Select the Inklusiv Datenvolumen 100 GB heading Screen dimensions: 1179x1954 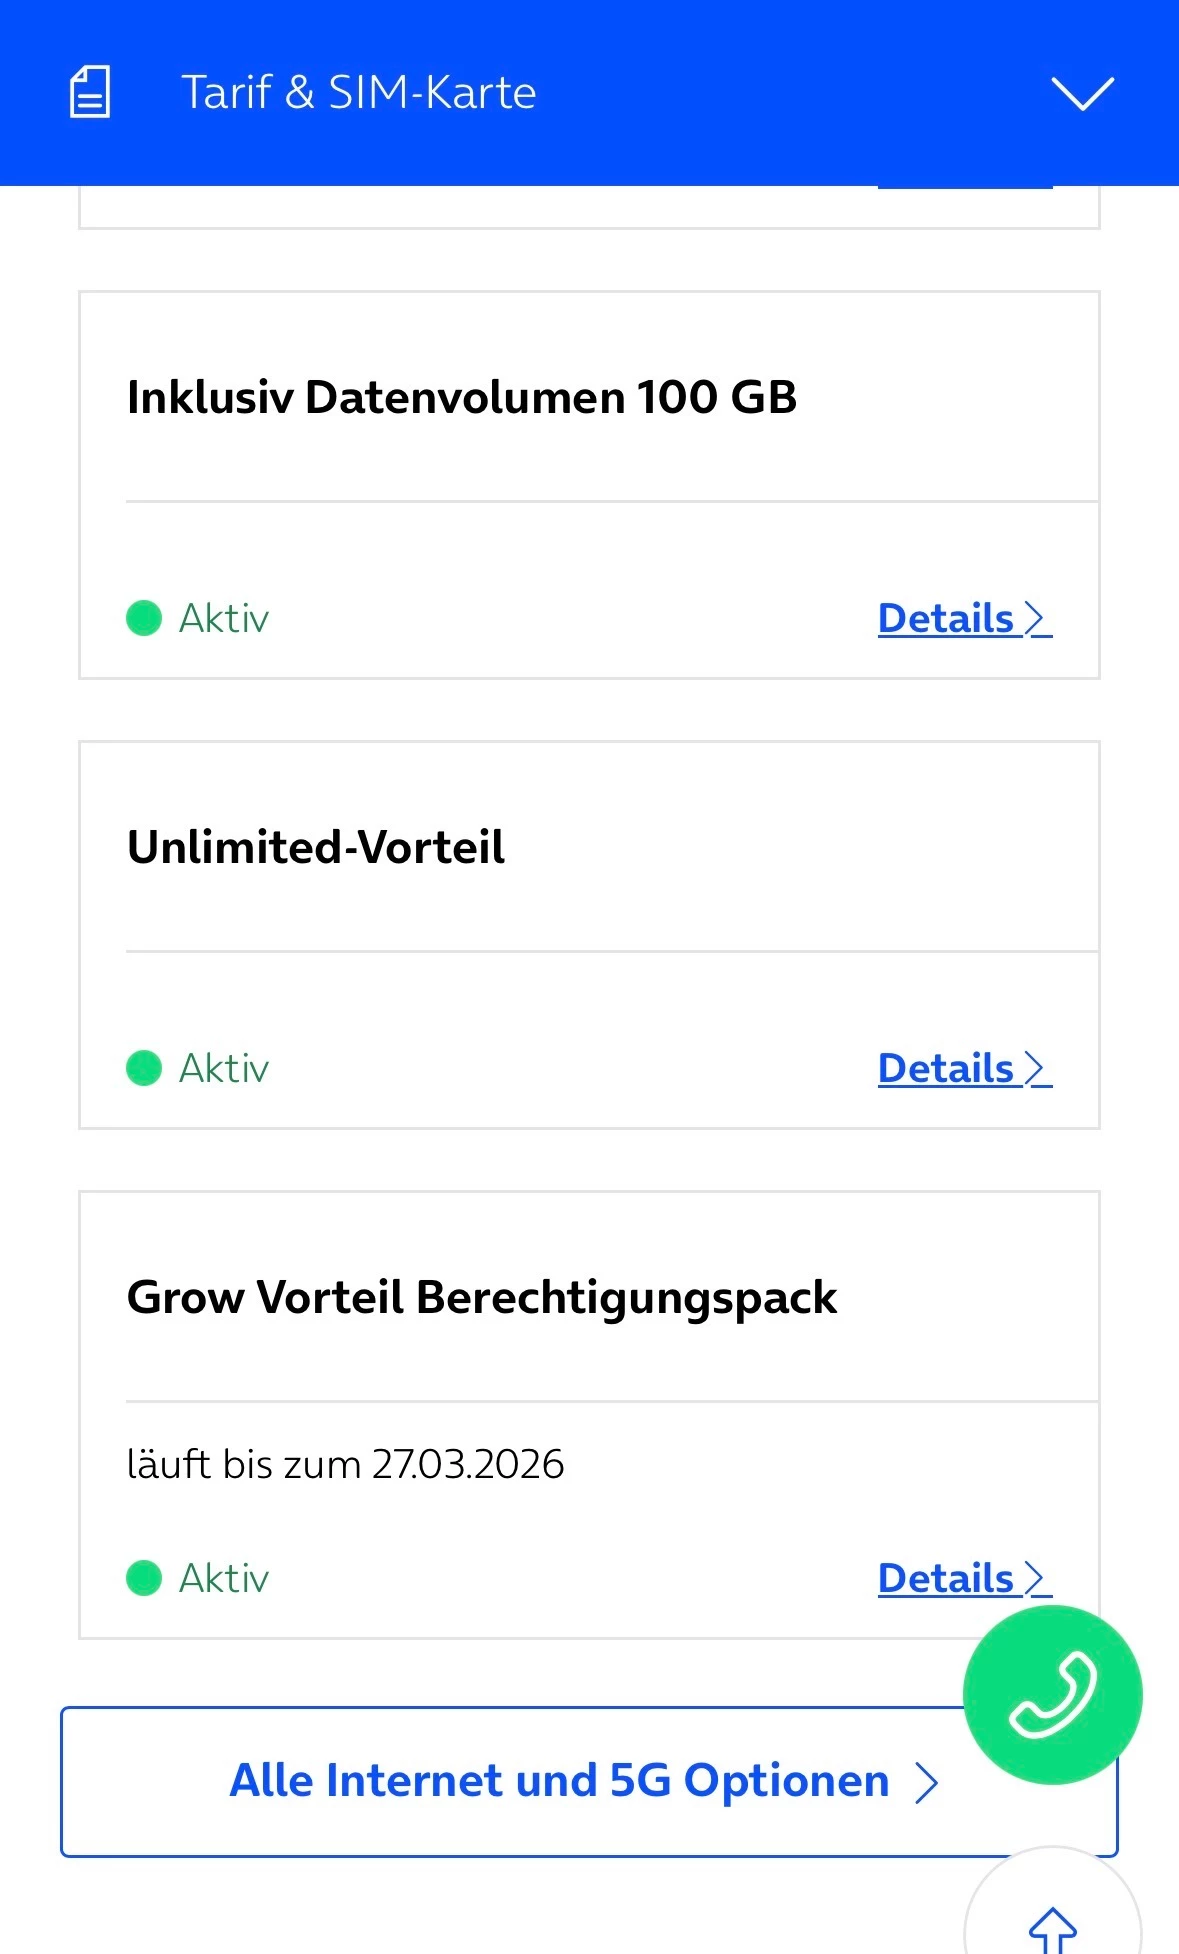pyautogui.click(x=462, y=397)
